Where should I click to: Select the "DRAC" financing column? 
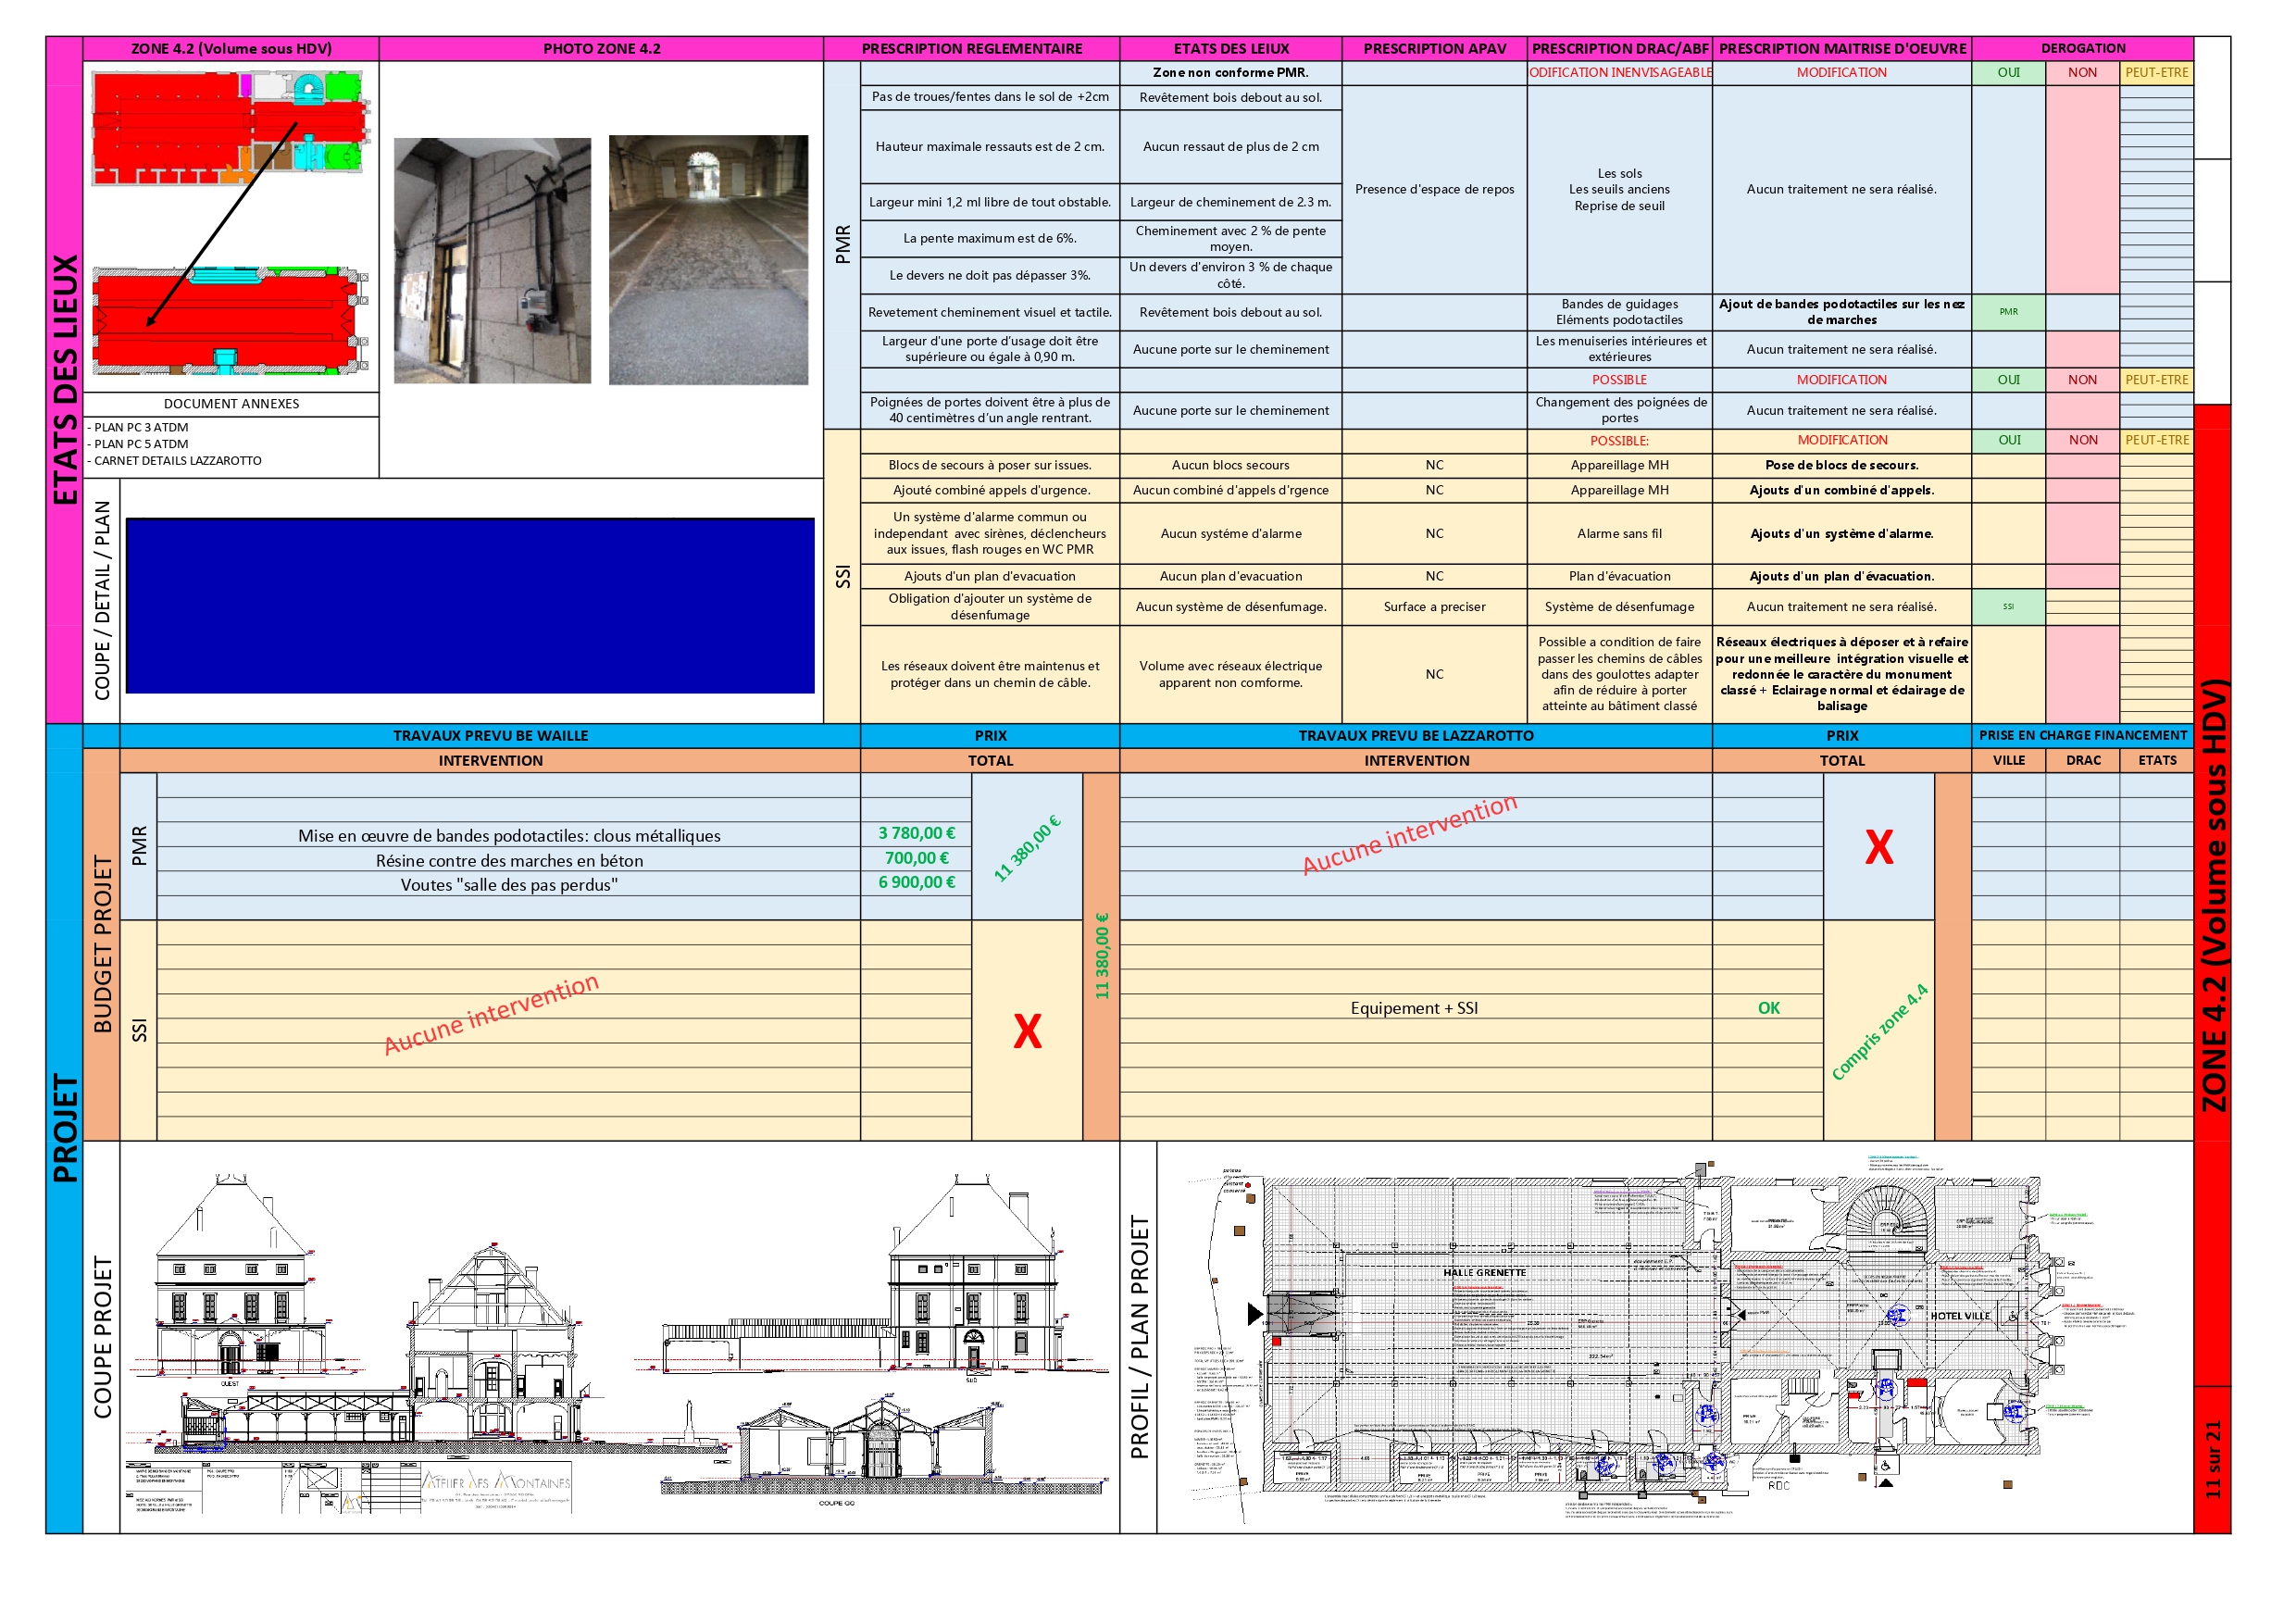pyautogui.click(x=2083, y=761)
